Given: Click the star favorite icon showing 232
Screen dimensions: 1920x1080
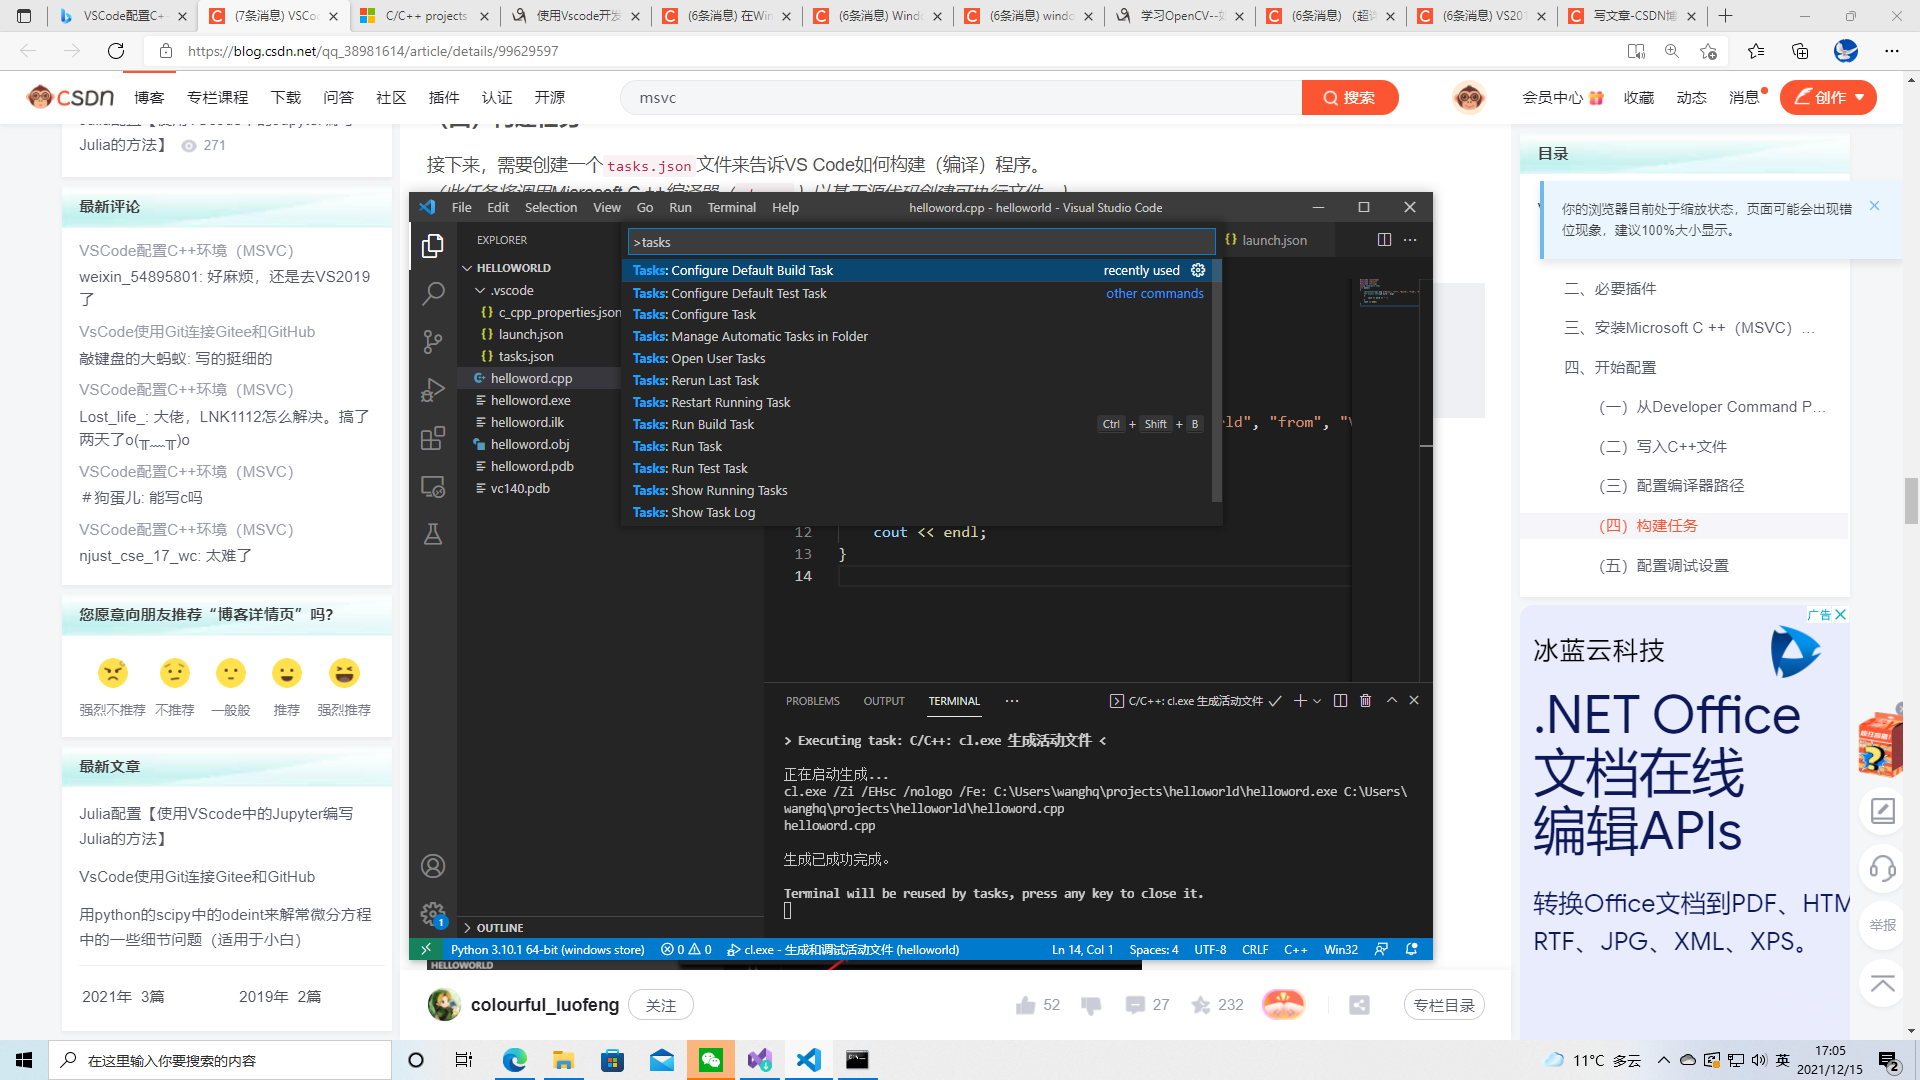Looking at the screenshot, I should coord(1201,1005).
